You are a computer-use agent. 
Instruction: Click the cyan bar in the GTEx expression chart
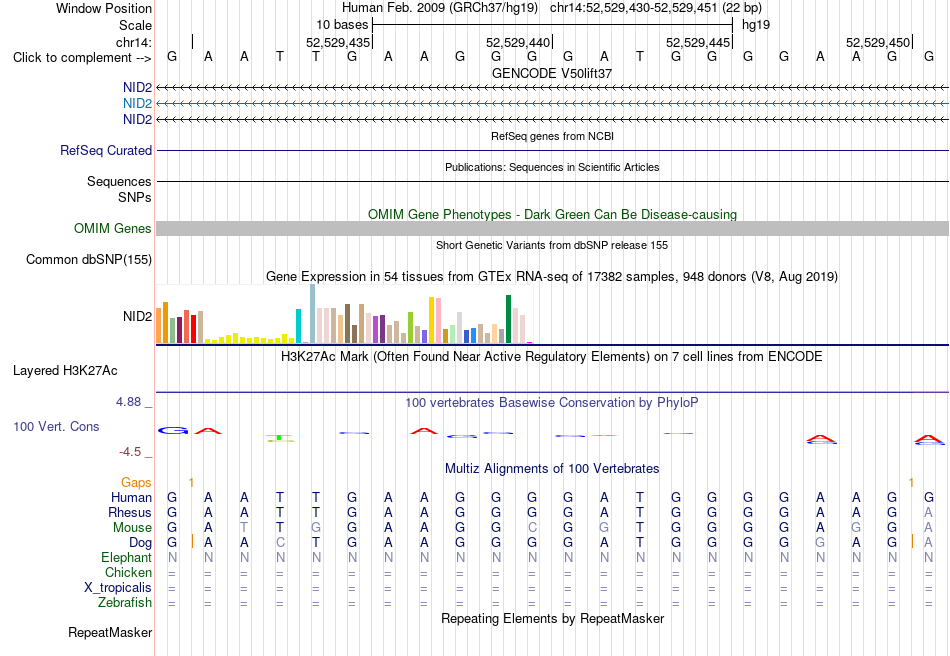[298, 326]
